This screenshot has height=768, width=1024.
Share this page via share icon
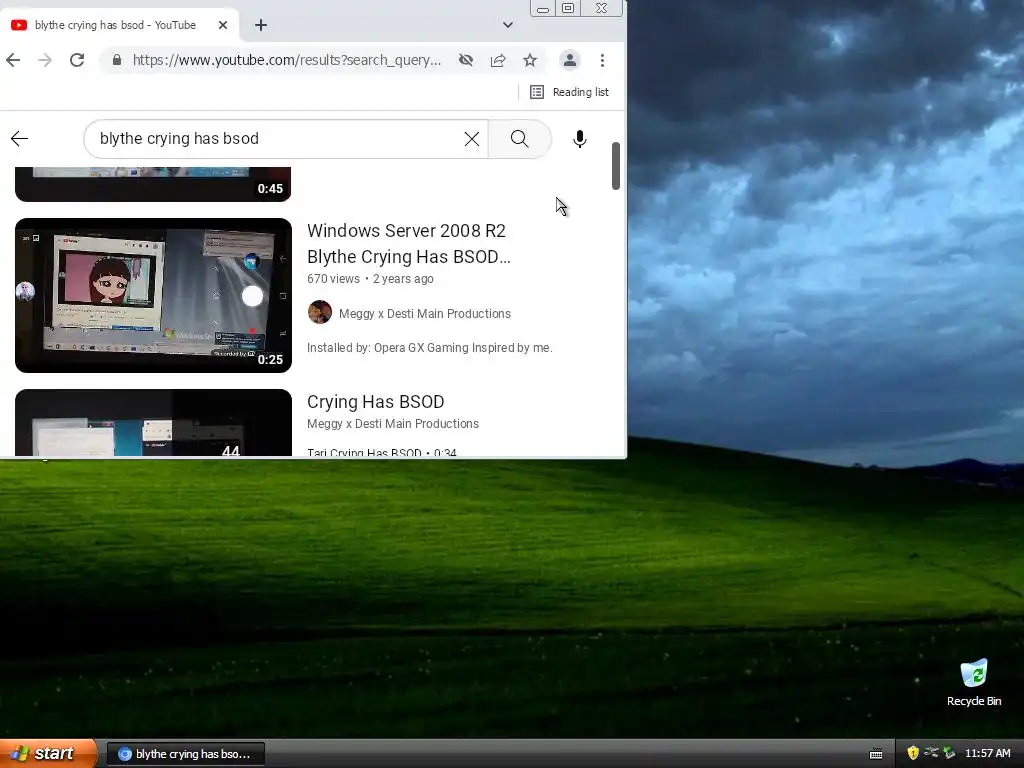498,61
